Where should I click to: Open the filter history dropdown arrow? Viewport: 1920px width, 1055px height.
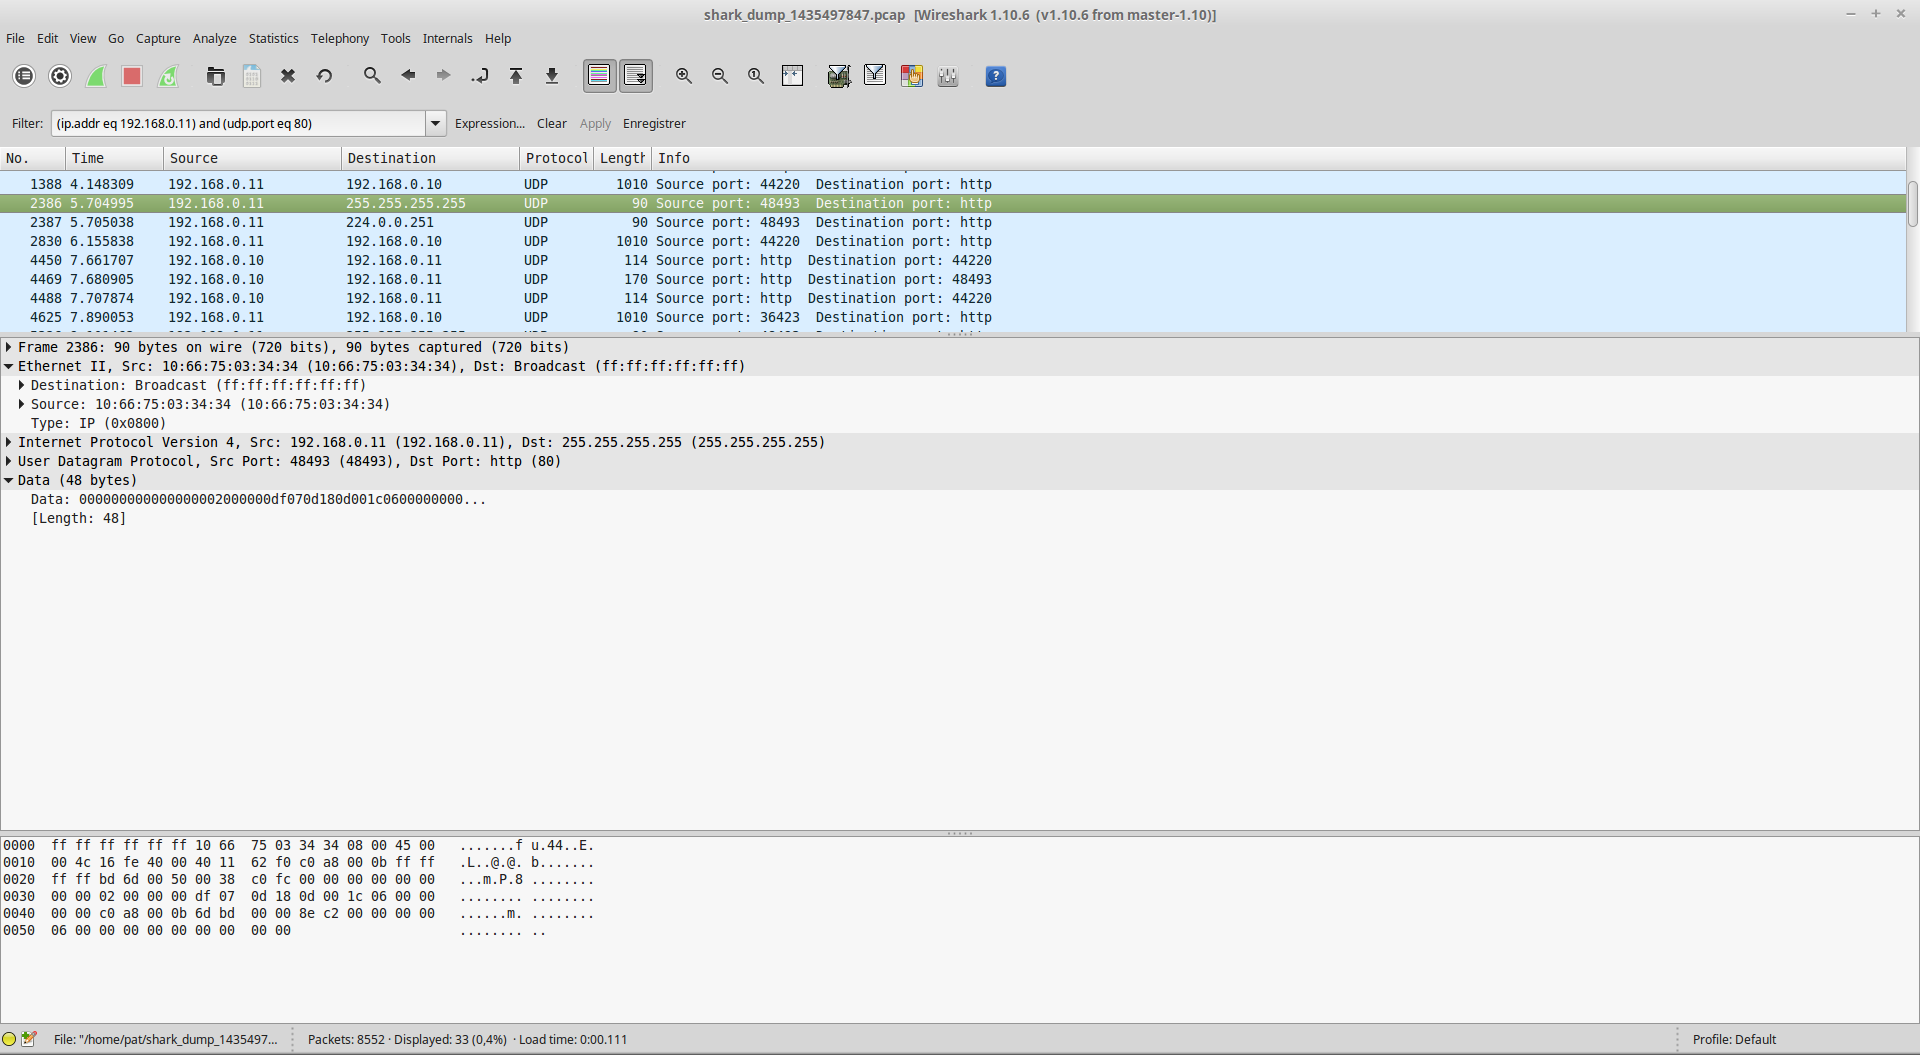point(436,123)
